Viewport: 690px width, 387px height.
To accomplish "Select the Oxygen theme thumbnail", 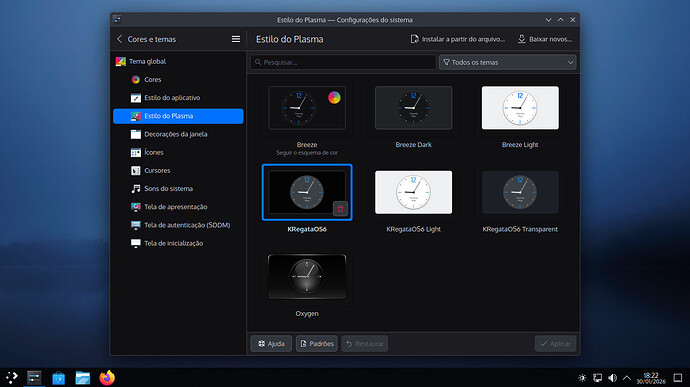I will tap(307, 277).
